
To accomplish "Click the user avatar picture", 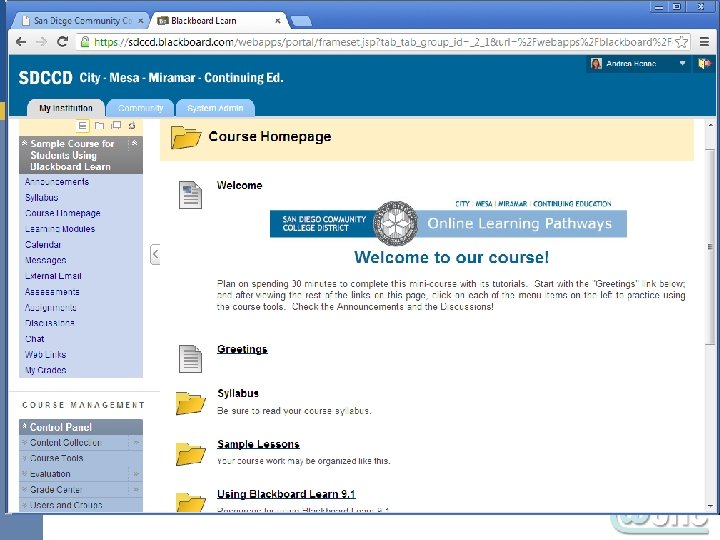I will point(596,63).
